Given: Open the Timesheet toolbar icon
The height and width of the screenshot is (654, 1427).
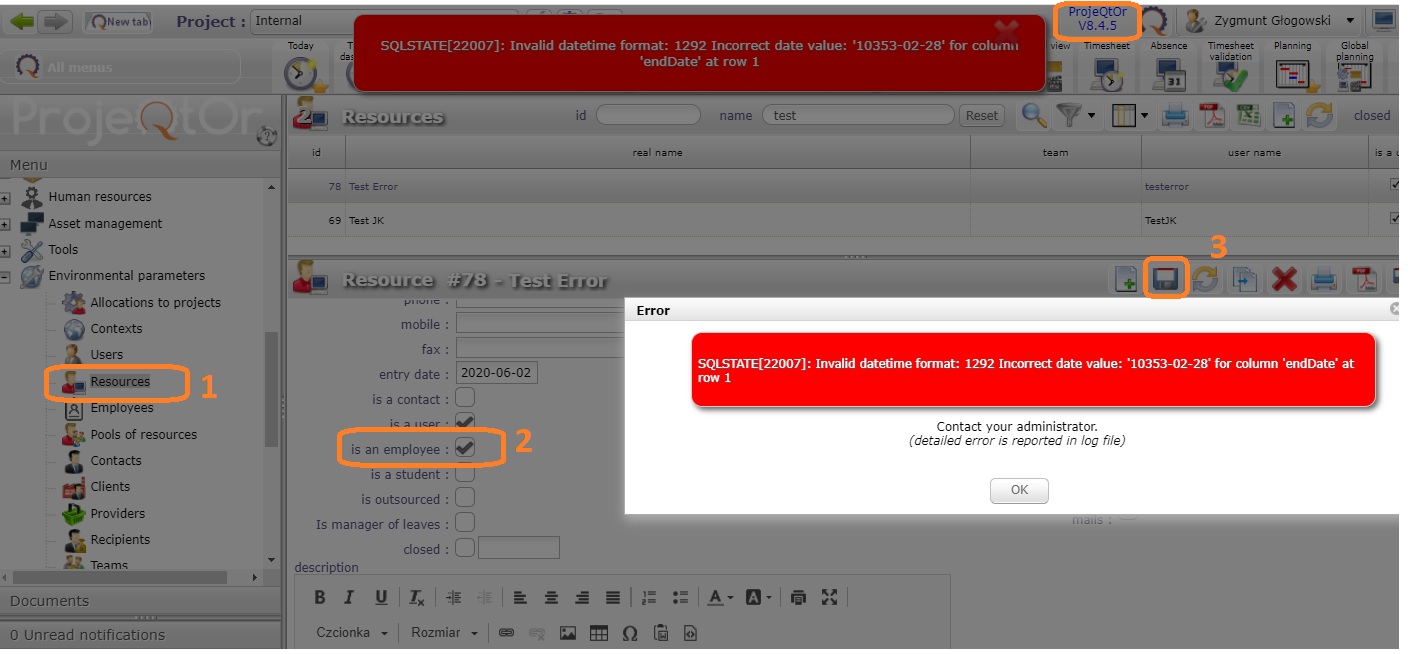Looking at the screenshot, I should 1107,74.
